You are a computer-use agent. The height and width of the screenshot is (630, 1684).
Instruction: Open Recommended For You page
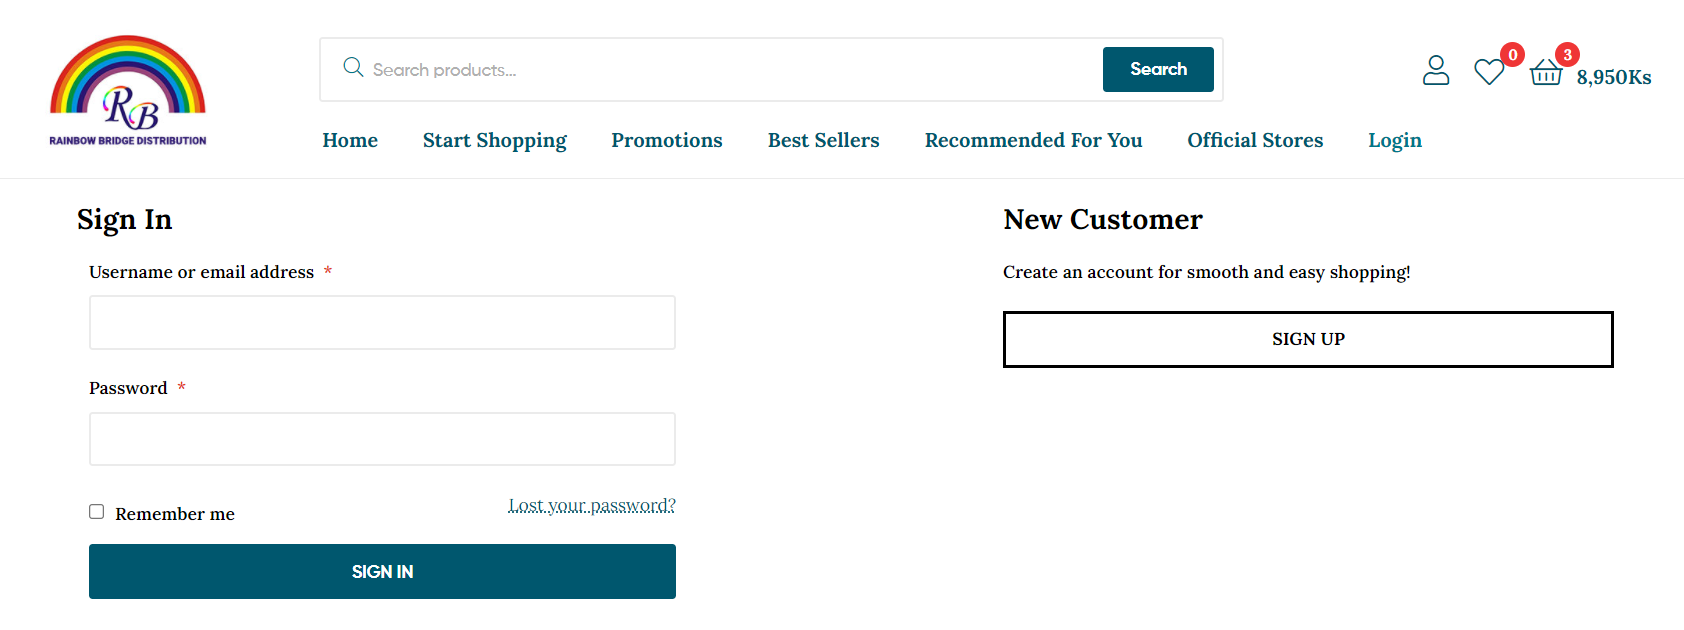coord(1034,140)
